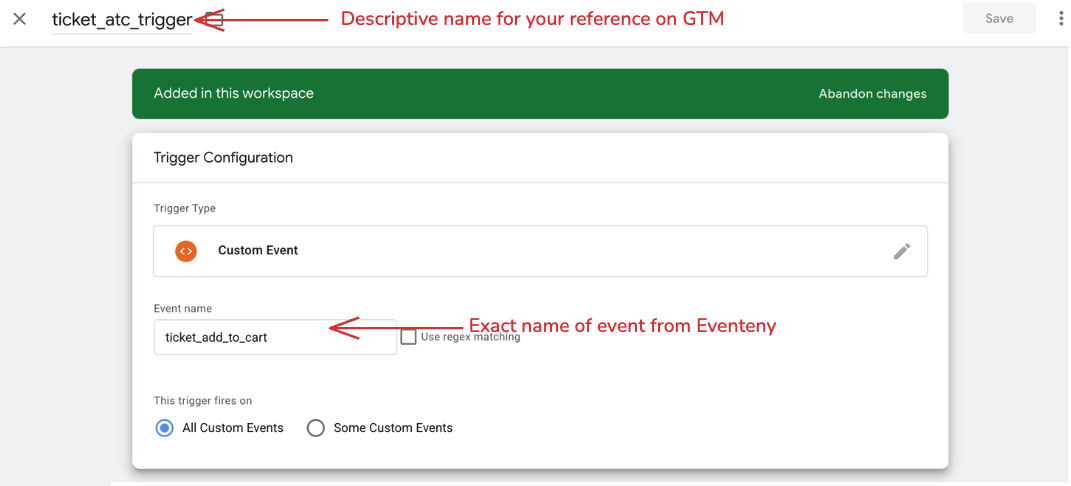The width and height of the screenshot is (1071, 486).
Task: Click the Some Custom Events label text
Action: [393, 428]
